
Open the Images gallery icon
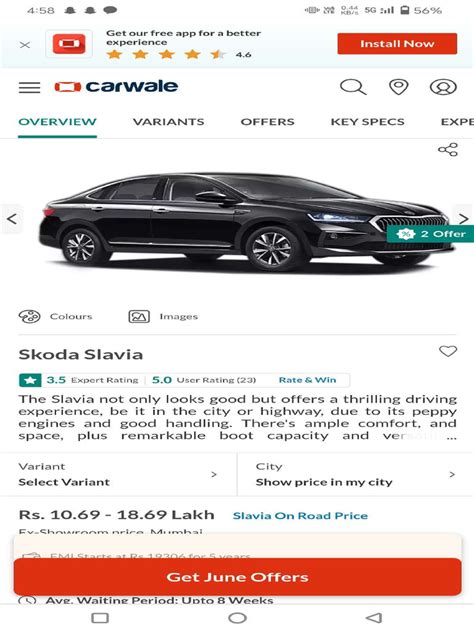pyautogui.click(x=139, y=316)
